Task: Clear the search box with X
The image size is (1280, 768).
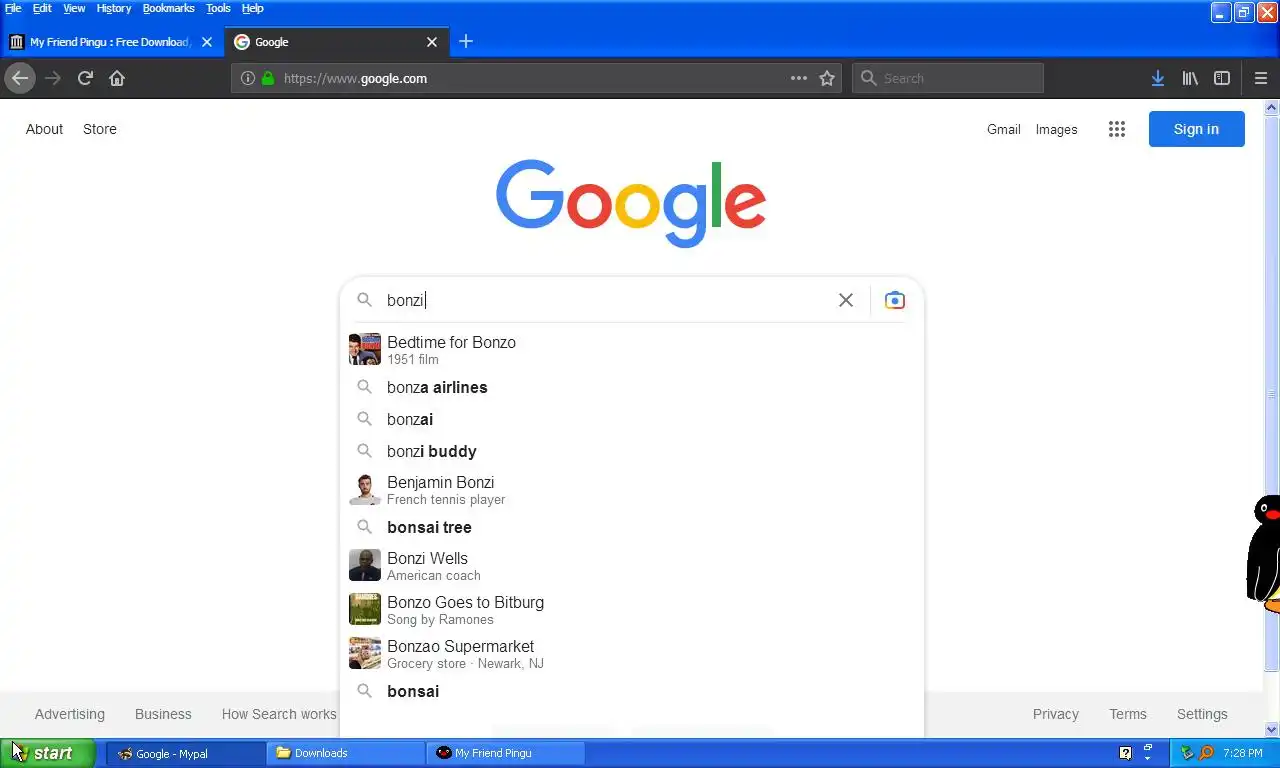Action: (846, 300)
